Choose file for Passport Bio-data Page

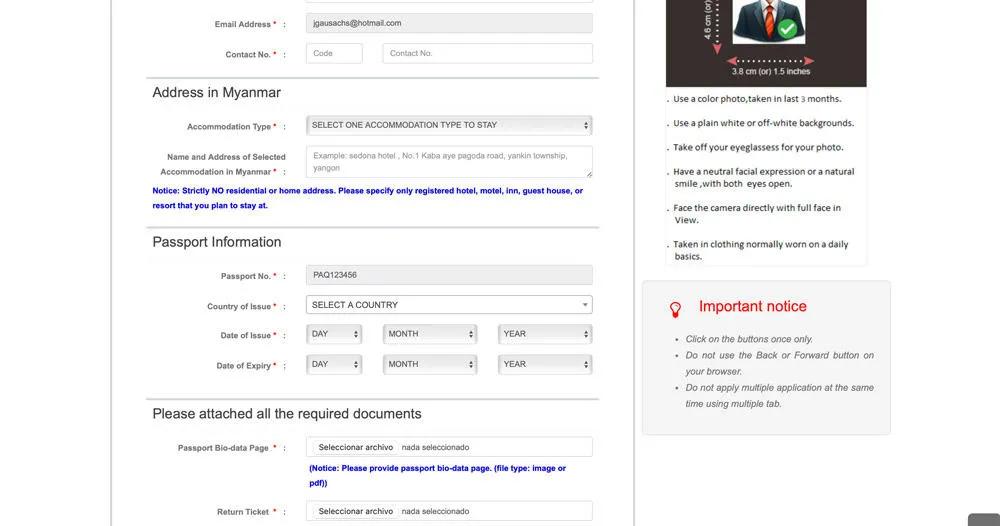[355, 448]
